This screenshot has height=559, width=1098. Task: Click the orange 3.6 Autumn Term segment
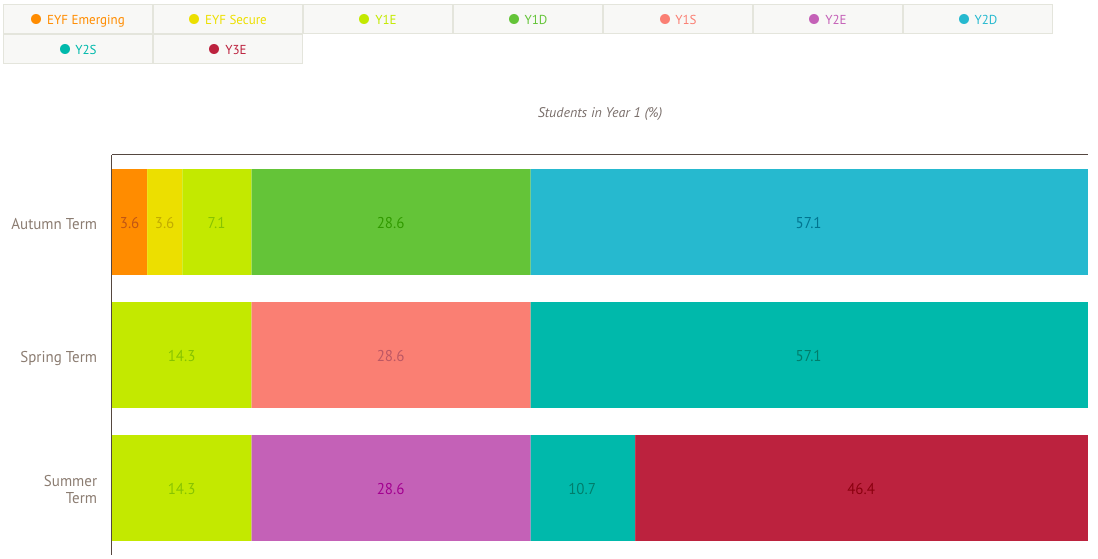pyautogui.click(x=129, y=222)
